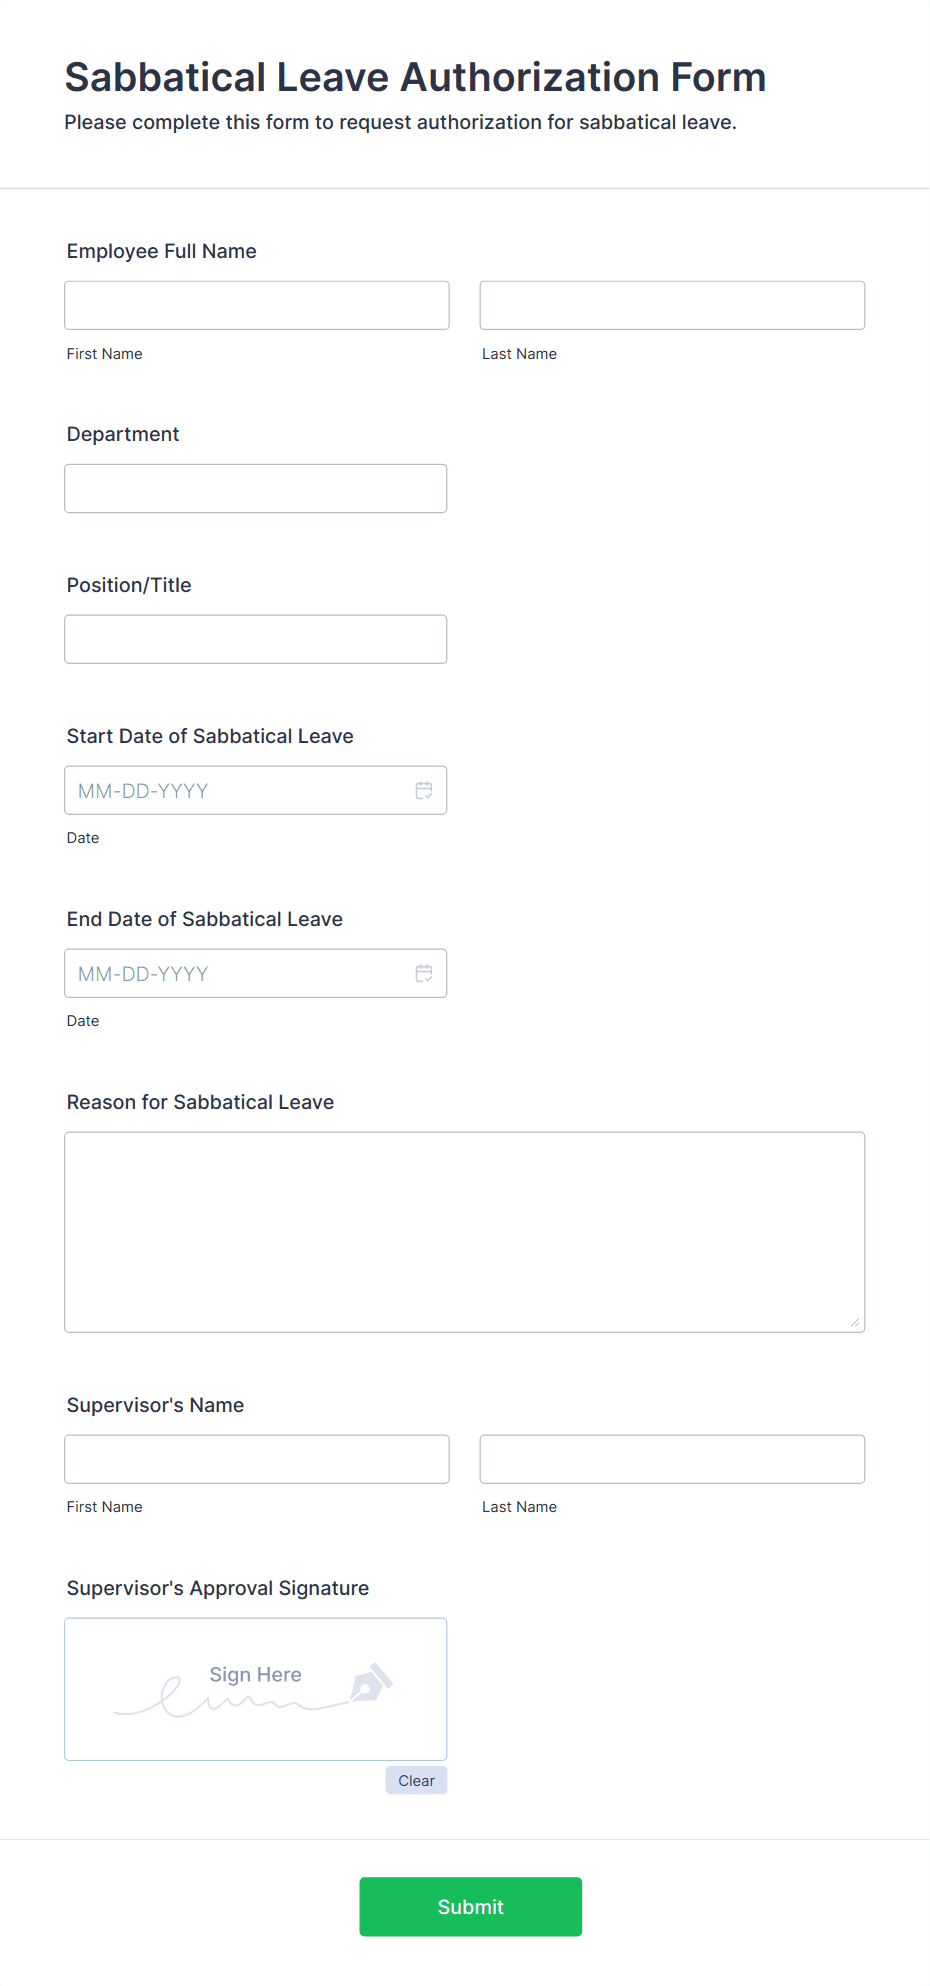Click the Start Date of Sabbatical Leave label
Viewport: 930px width, 1986px height.
(x=210, y=736)
